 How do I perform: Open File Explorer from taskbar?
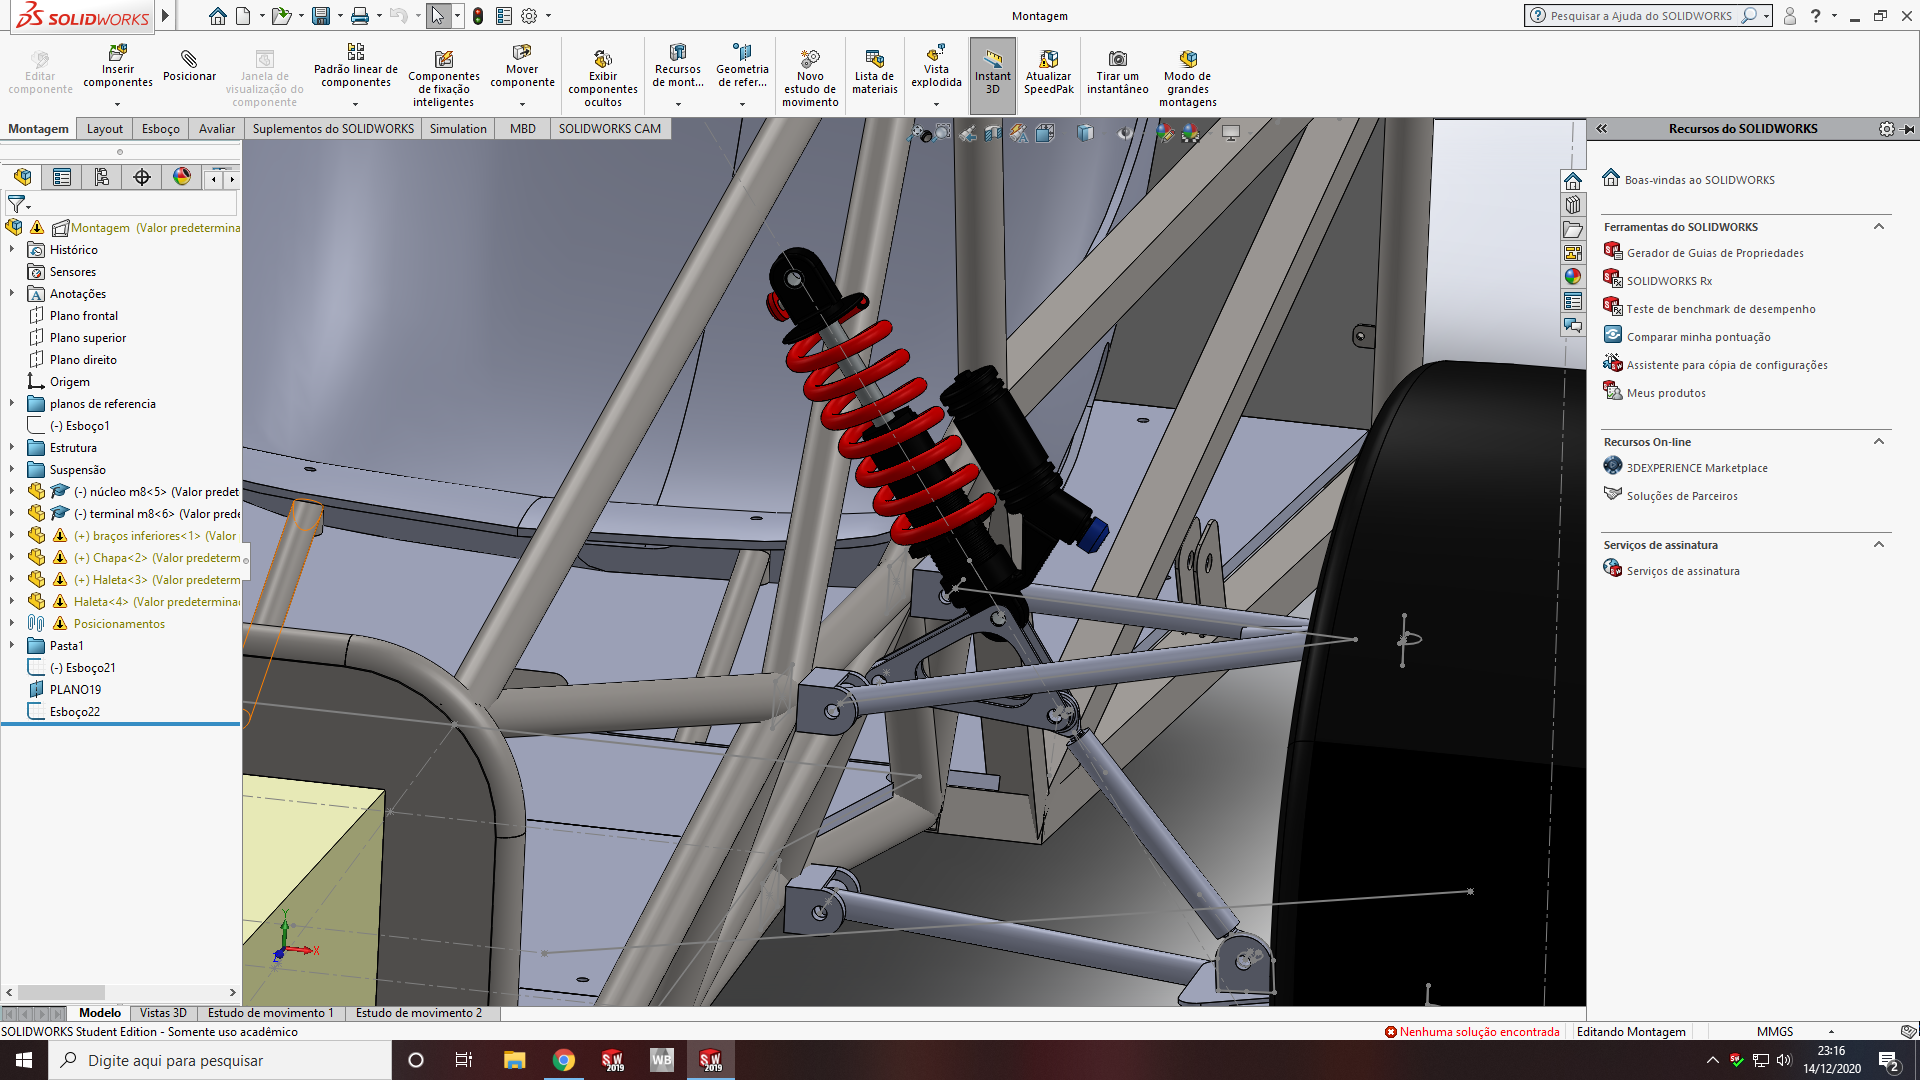514,1060
